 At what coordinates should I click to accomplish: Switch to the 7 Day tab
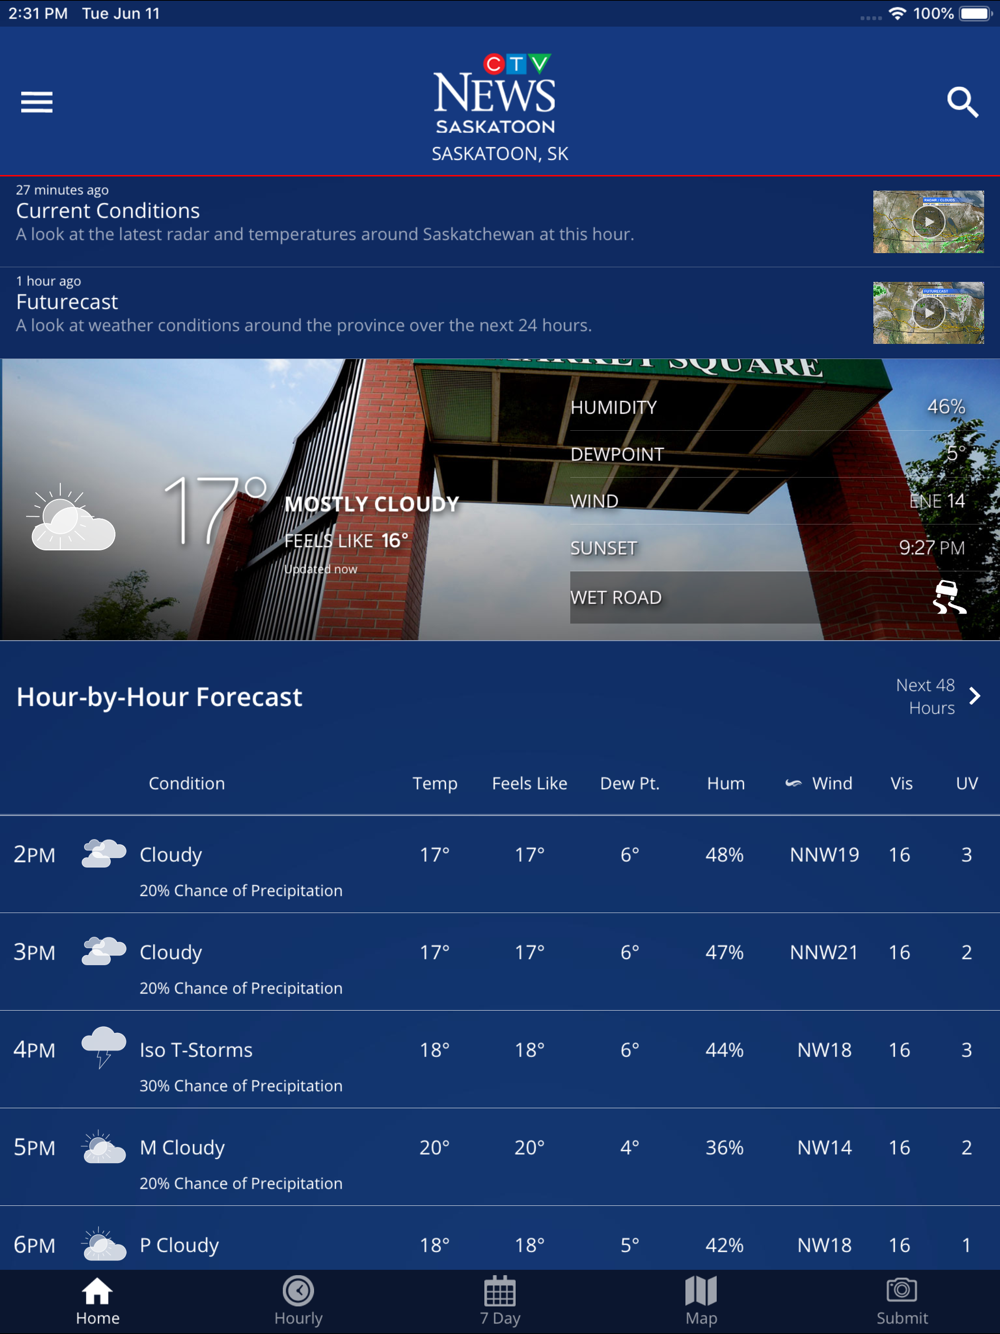pyautogui.click(x=500, y=1302)
